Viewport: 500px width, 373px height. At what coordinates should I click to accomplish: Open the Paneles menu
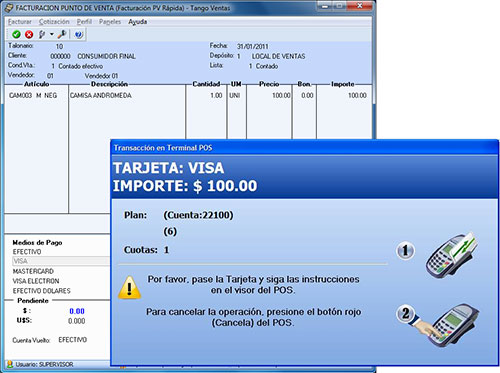[x=110, y=22]
